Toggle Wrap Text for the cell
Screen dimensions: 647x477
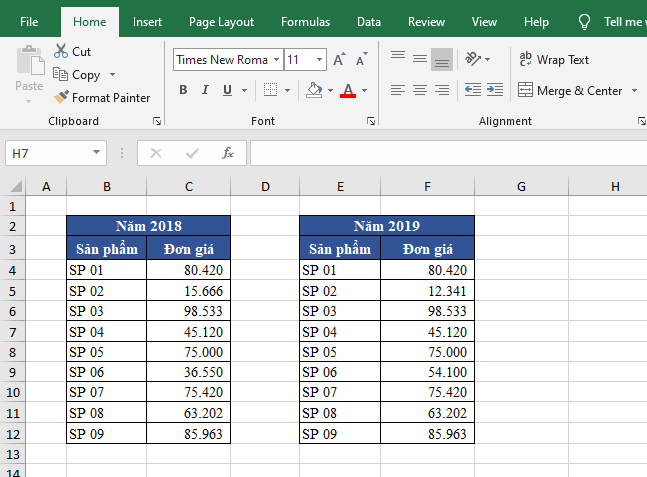pos(554,60)
